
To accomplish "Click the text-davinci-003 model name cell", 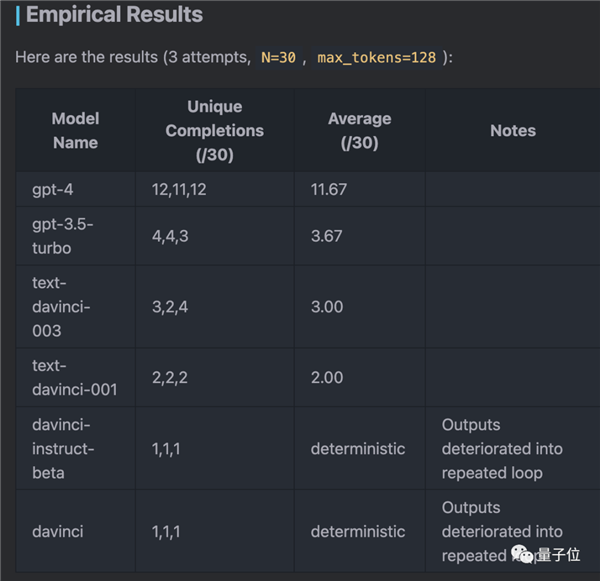I will click(x=61, y=306).
